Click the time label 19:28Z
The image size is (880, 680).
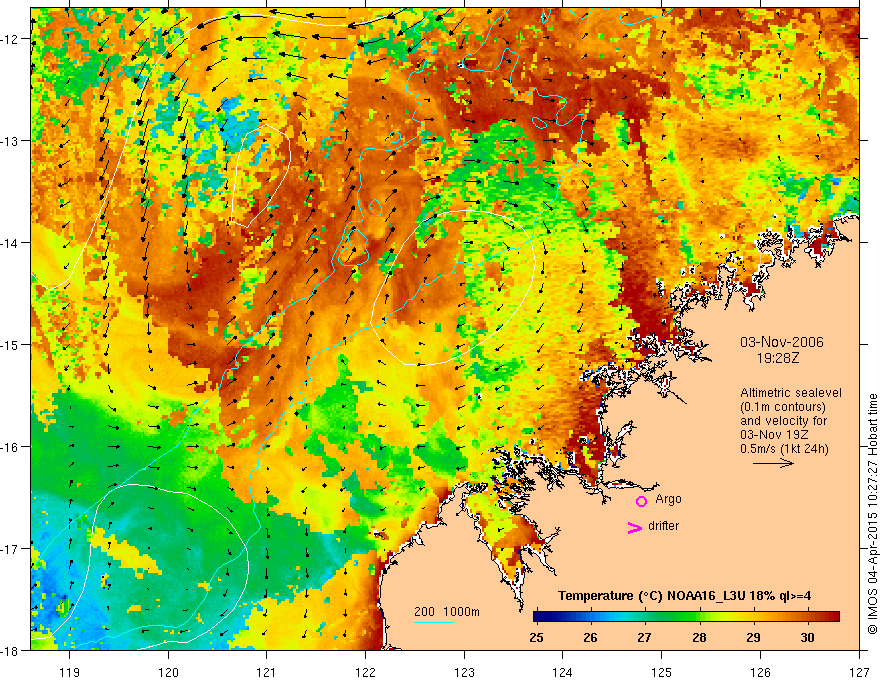click(777, 357)
